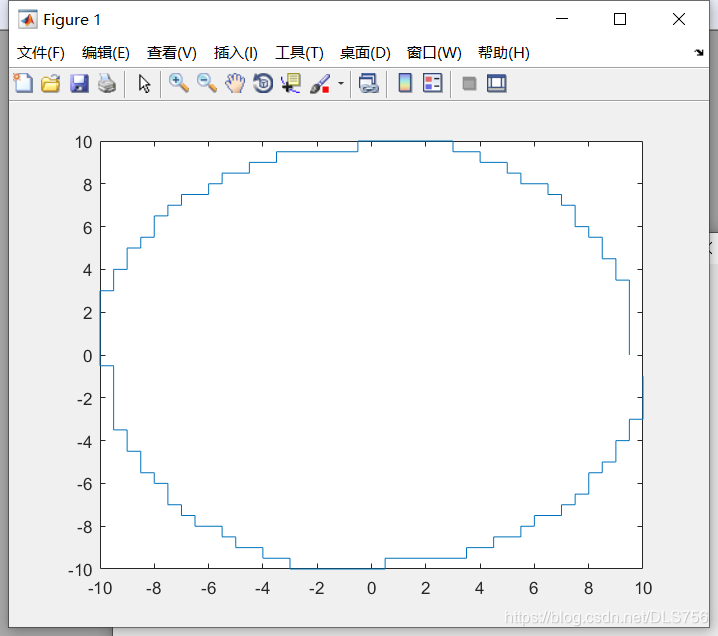Open the 编辑(E) menu
The width and height of the screenshot is (718, 636).
coord(106,53)
